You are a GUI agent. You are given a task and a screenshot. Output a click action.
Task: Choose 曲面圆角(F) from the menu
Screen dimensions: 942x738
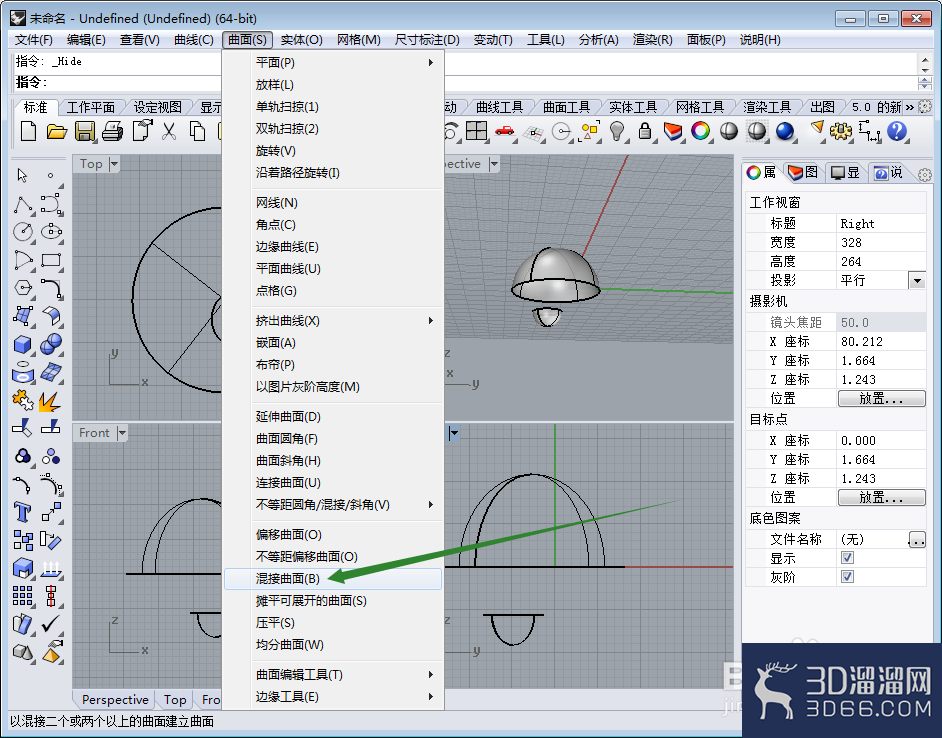pyautogui.click(x=333, y=439)
